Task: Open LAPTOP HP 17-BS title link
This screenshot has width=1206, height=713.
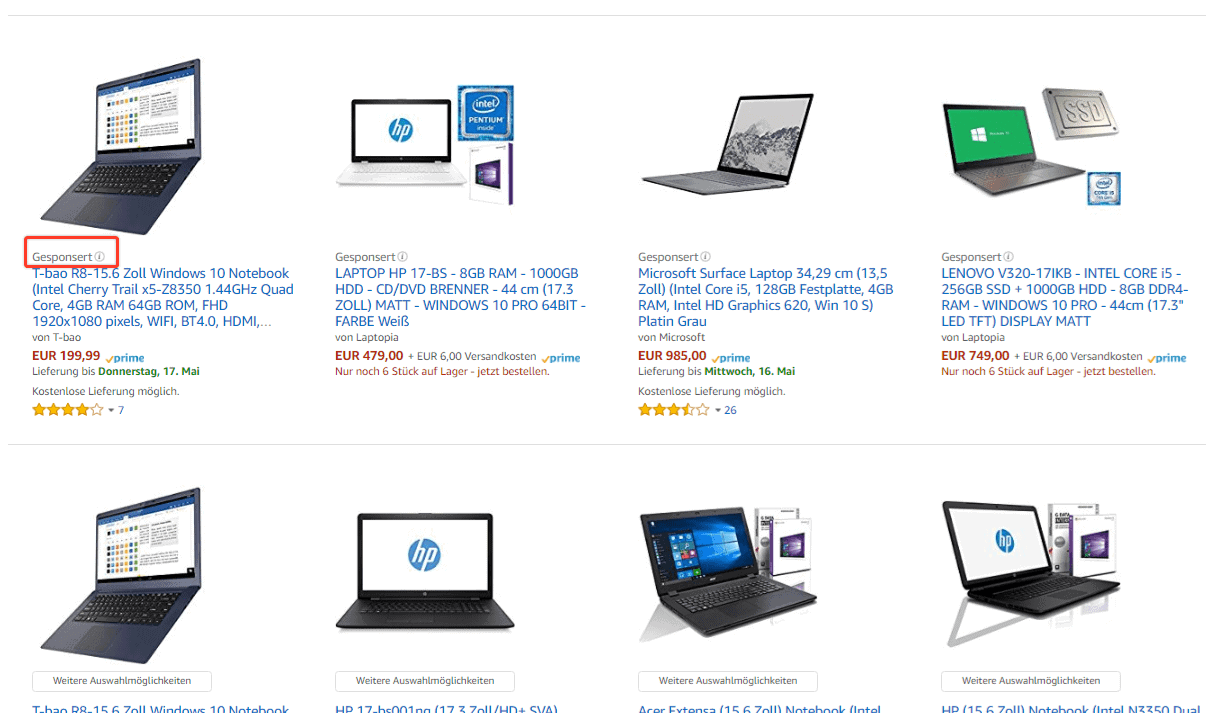Action: tap(461, 297)
